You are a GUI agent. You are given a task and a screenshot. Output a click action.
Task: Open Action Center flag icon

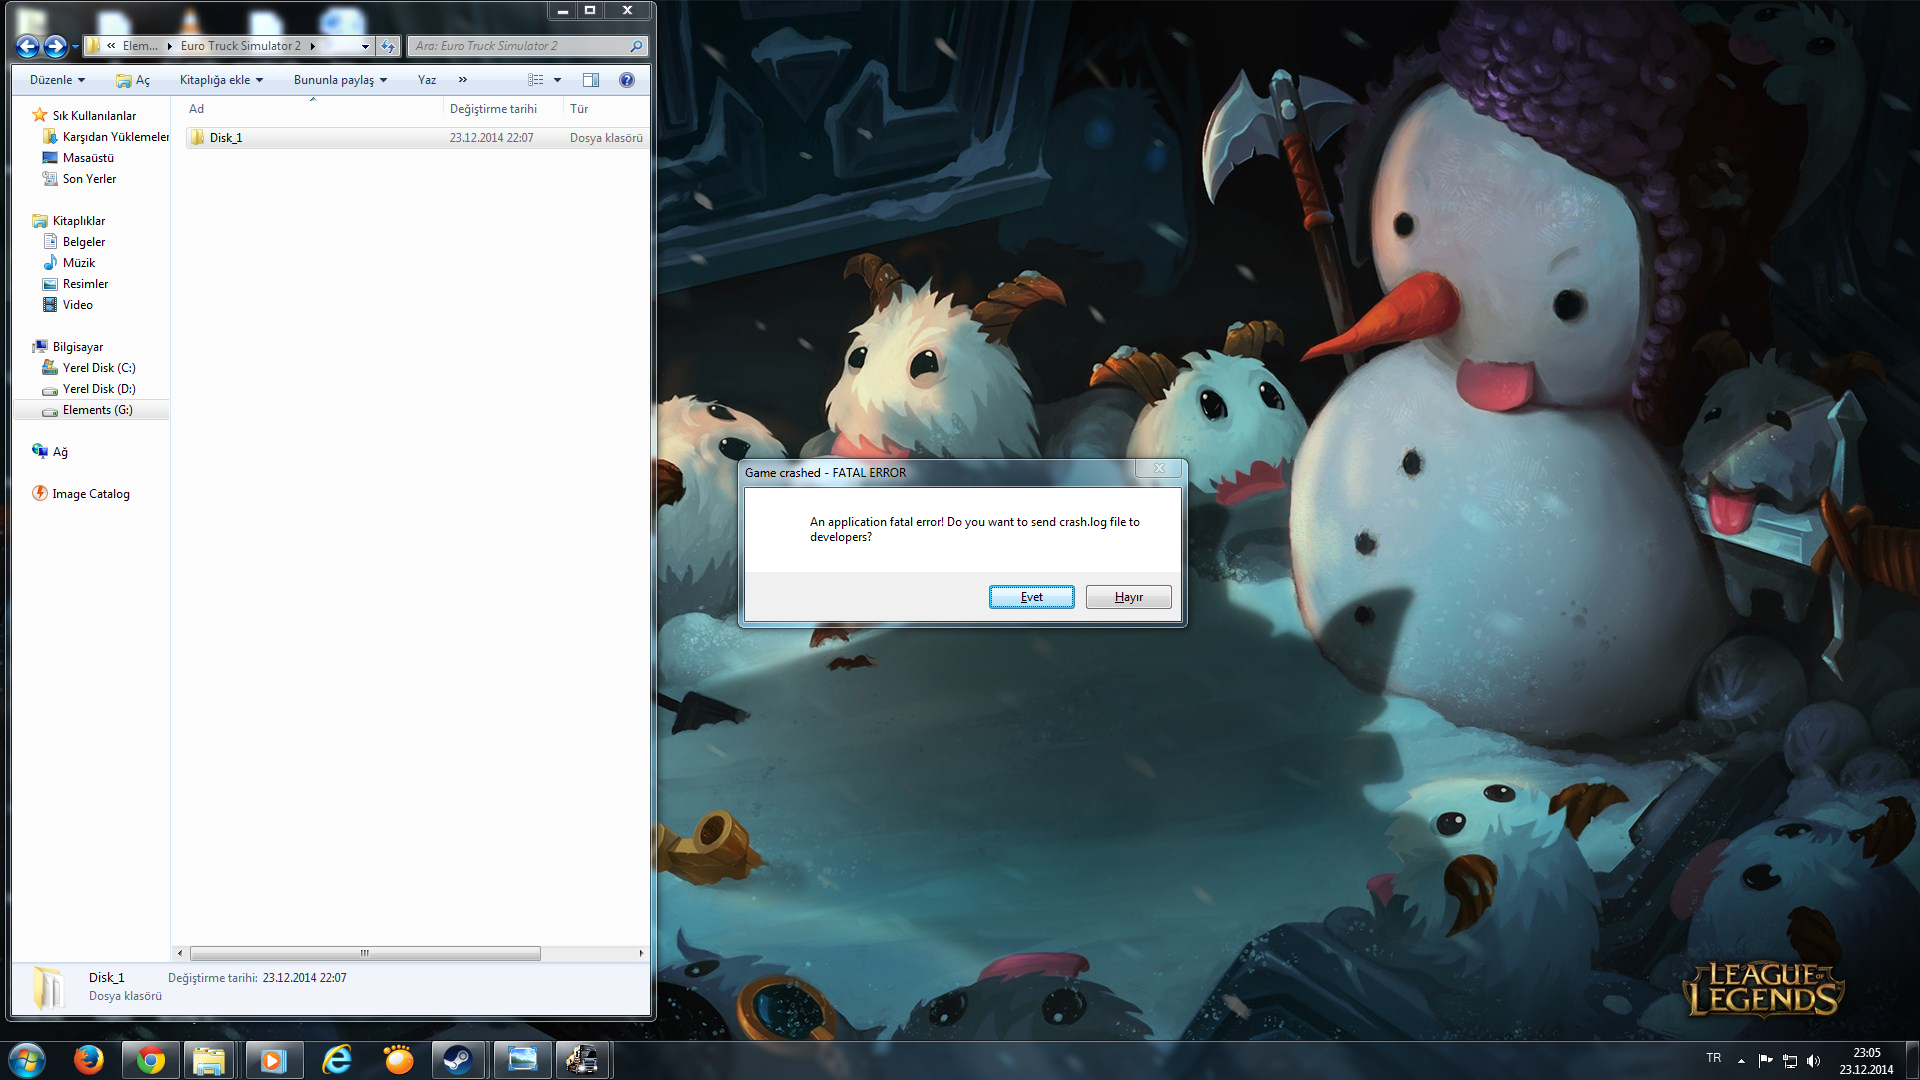point(1765,1061)
